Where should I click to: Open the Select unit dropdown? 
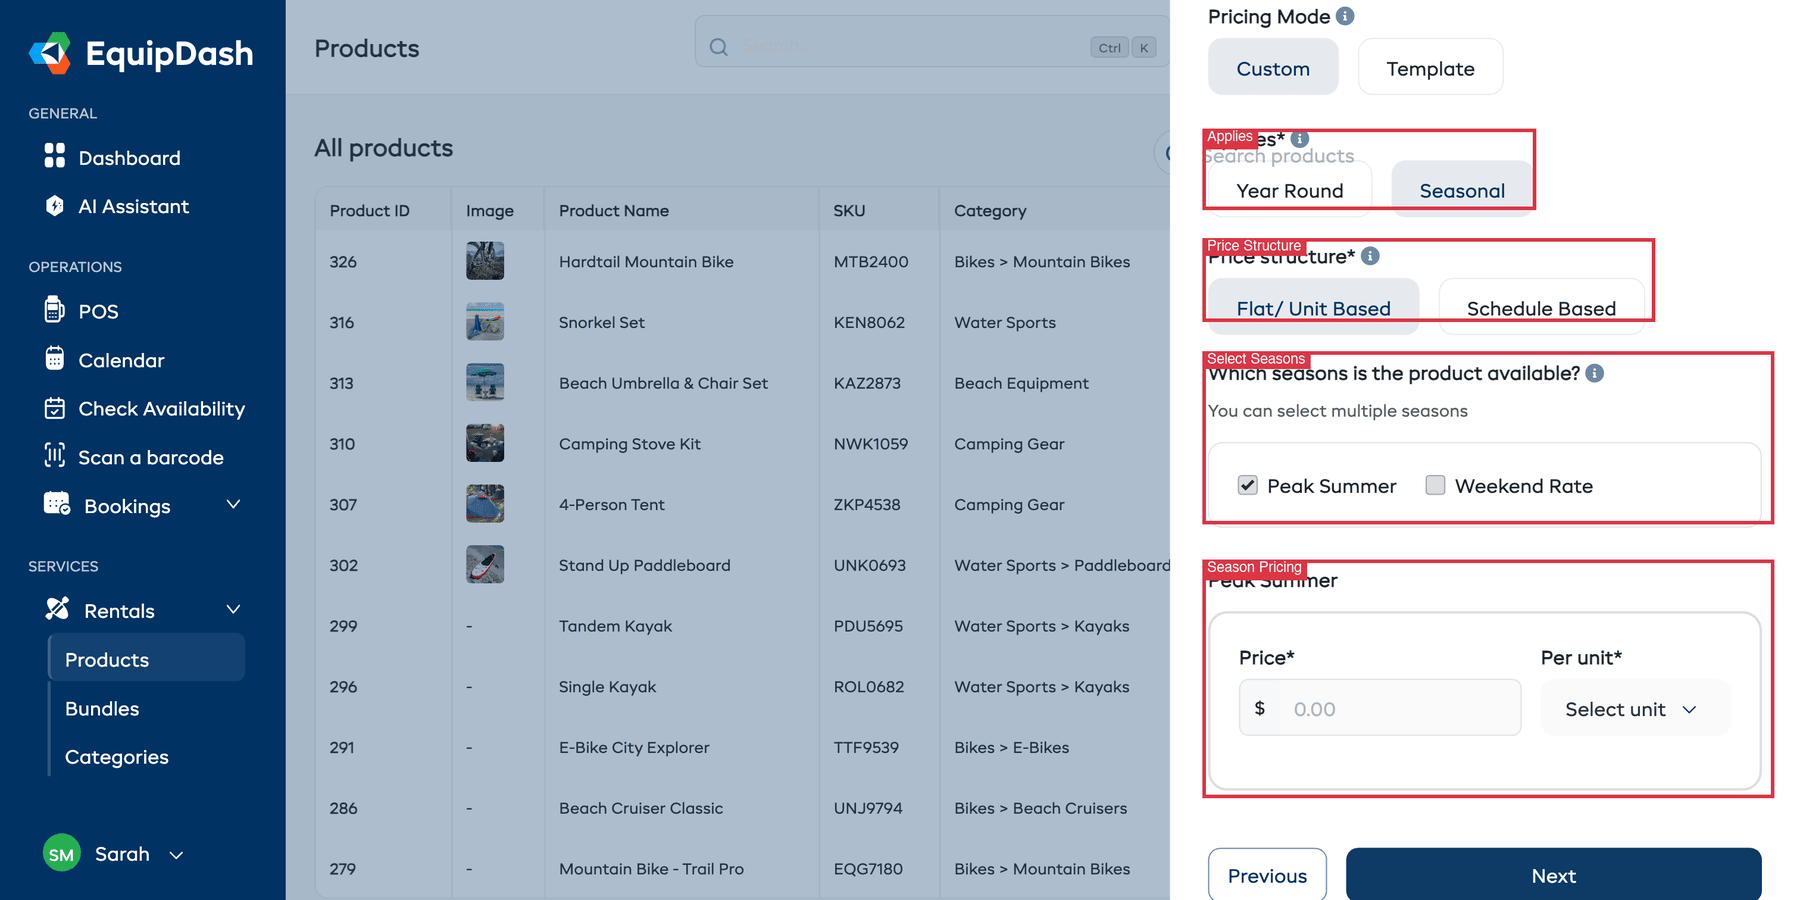[1634, 708]
